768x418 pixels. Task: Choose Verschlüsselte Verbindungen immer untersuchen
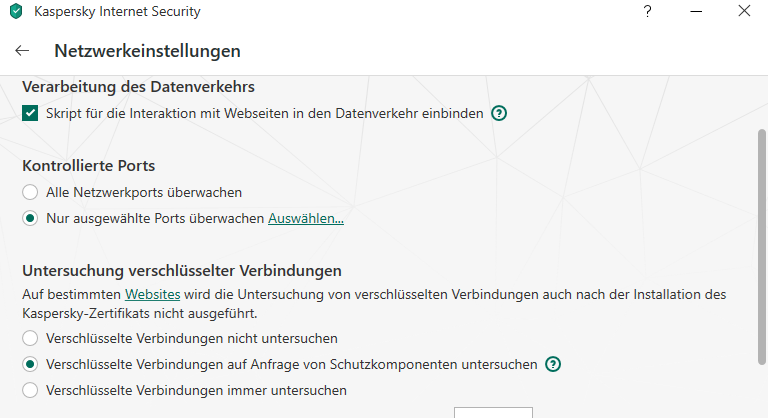coord(30,390)
